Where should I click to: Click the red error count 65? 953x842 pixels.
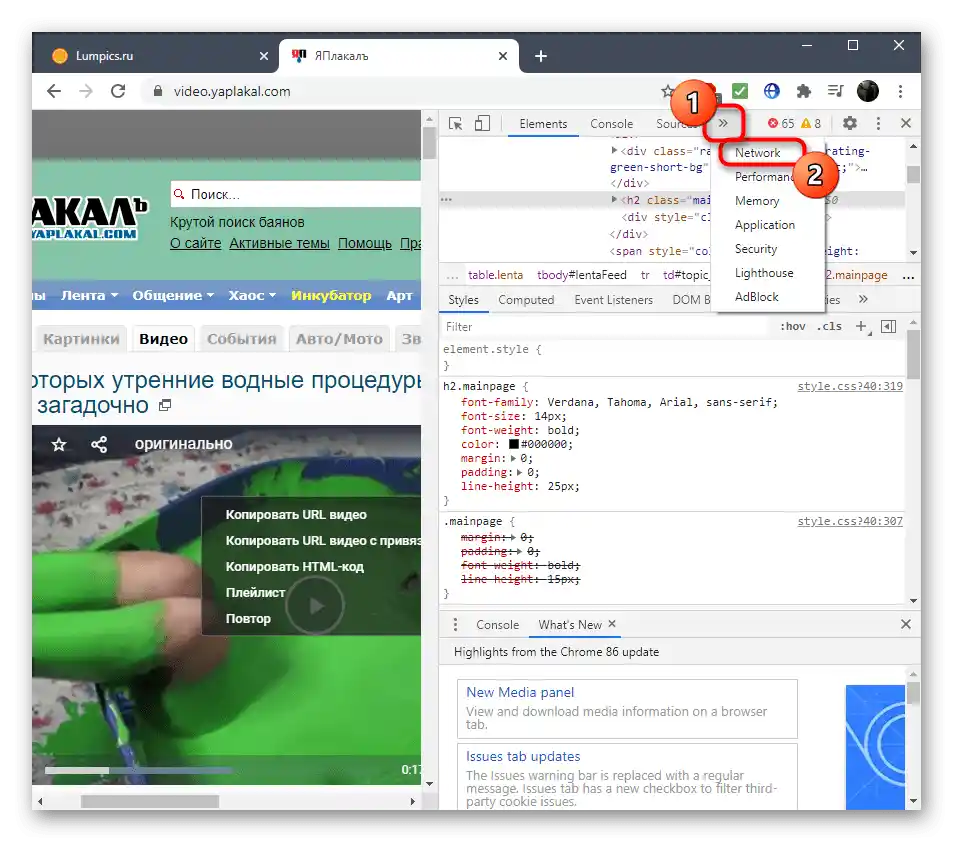click(781, 123)
